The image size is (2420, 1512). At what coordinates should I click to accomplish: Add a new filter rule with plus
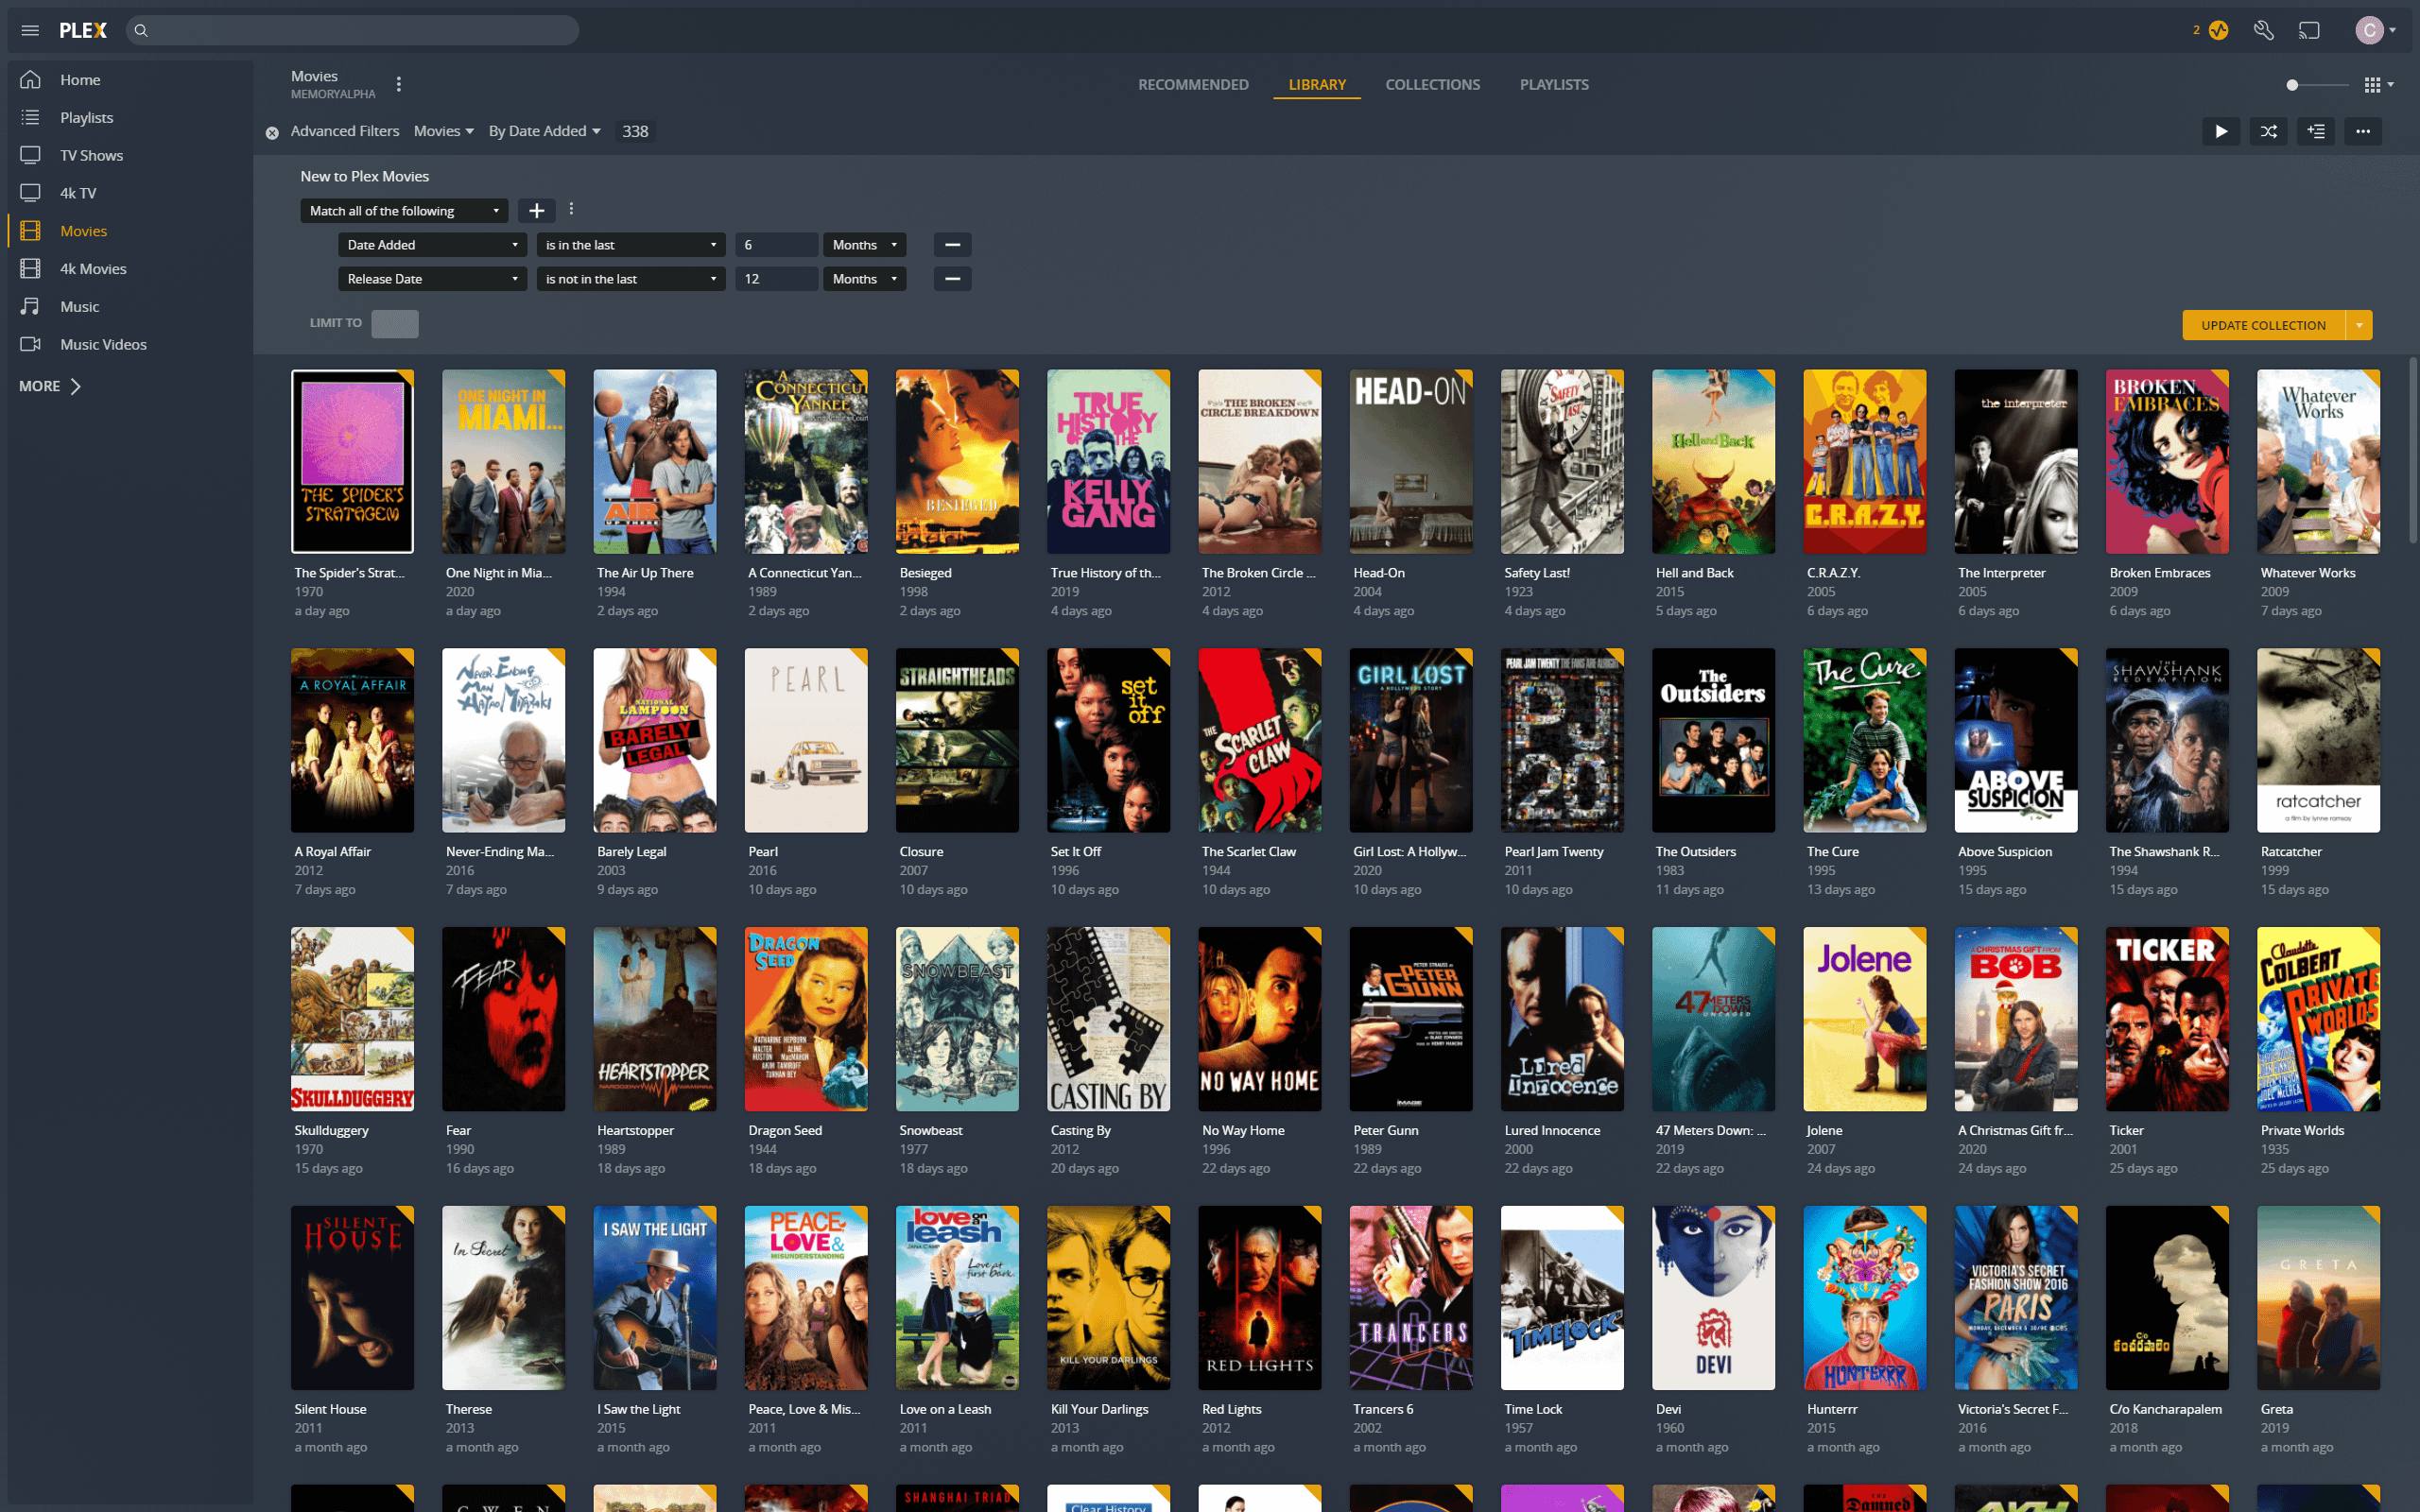[x=536, y=211]
